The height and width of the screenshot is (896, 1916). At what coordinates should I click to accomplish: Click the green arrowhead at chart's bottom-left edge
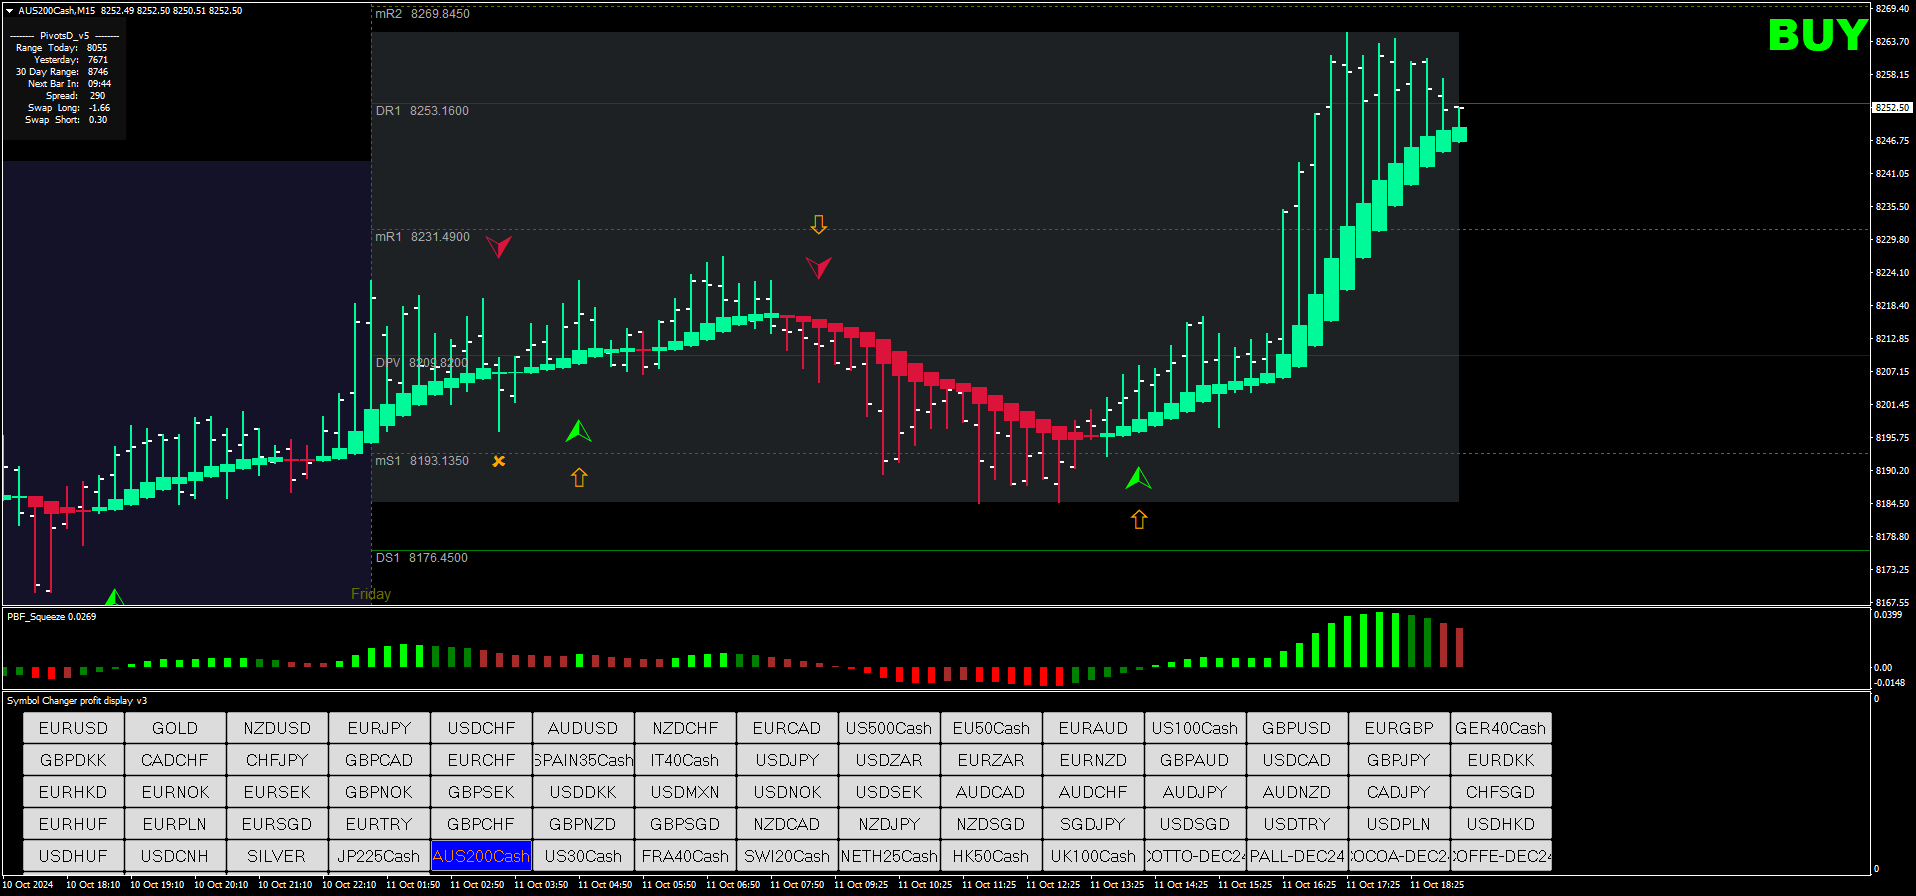coord(114,598)
